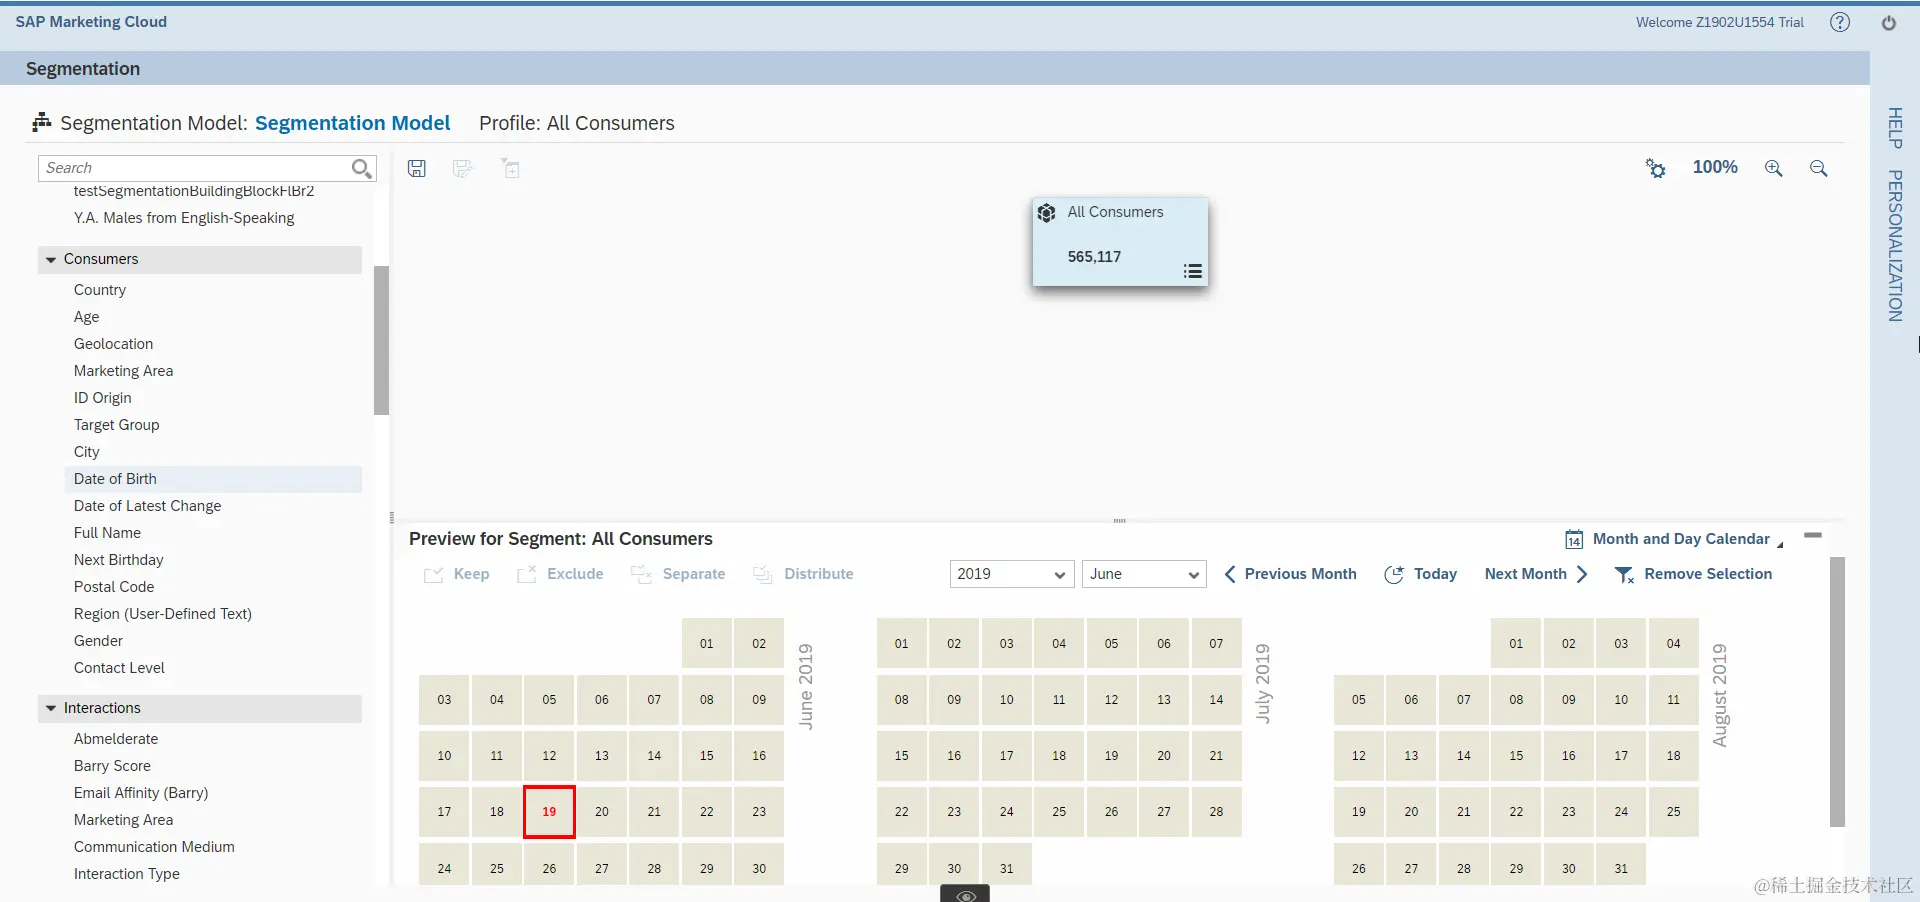This screenshot has width=1920, height=902.
Task: Jump to Today in calendar
Action: [x=1420, y=574]
